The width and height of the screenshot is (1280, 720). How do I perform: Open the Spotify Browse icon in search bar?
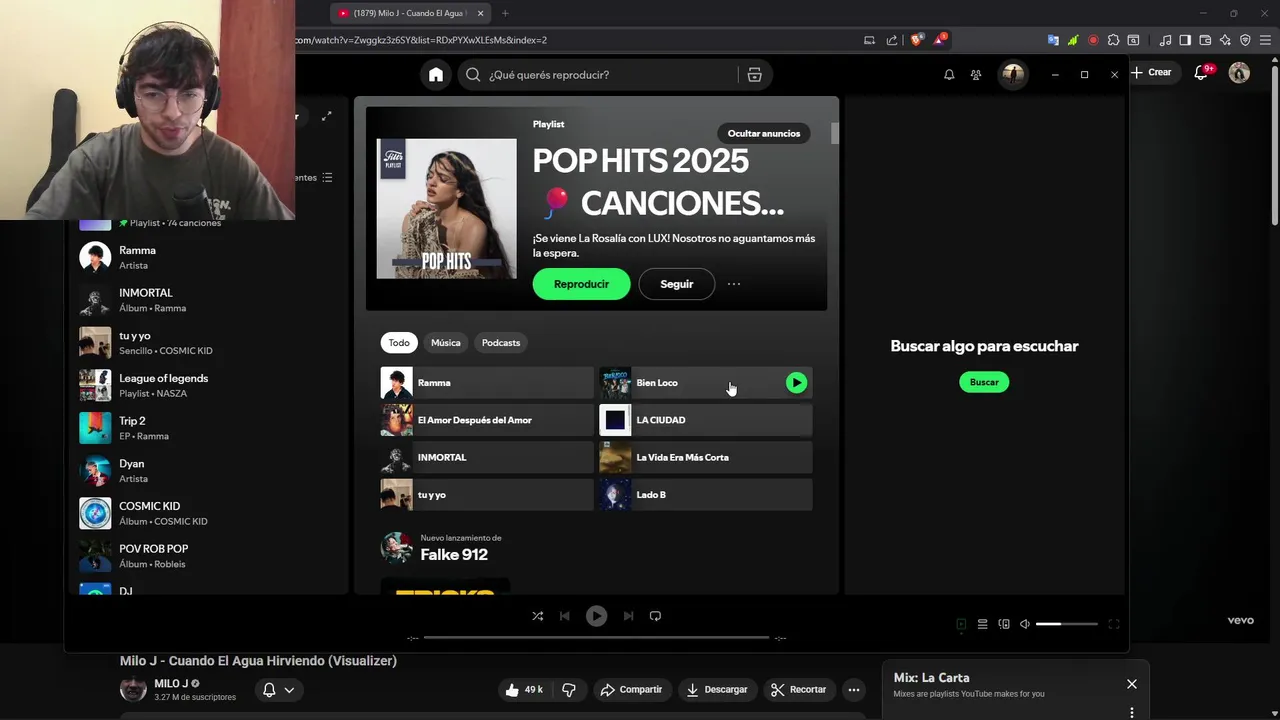755,75
